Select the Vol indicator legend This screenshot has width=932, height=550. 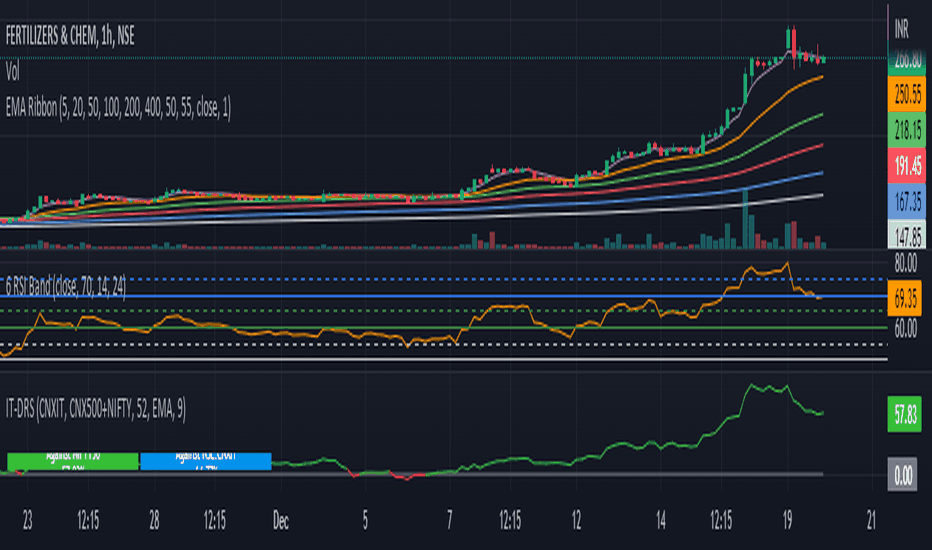coord(12,72)
